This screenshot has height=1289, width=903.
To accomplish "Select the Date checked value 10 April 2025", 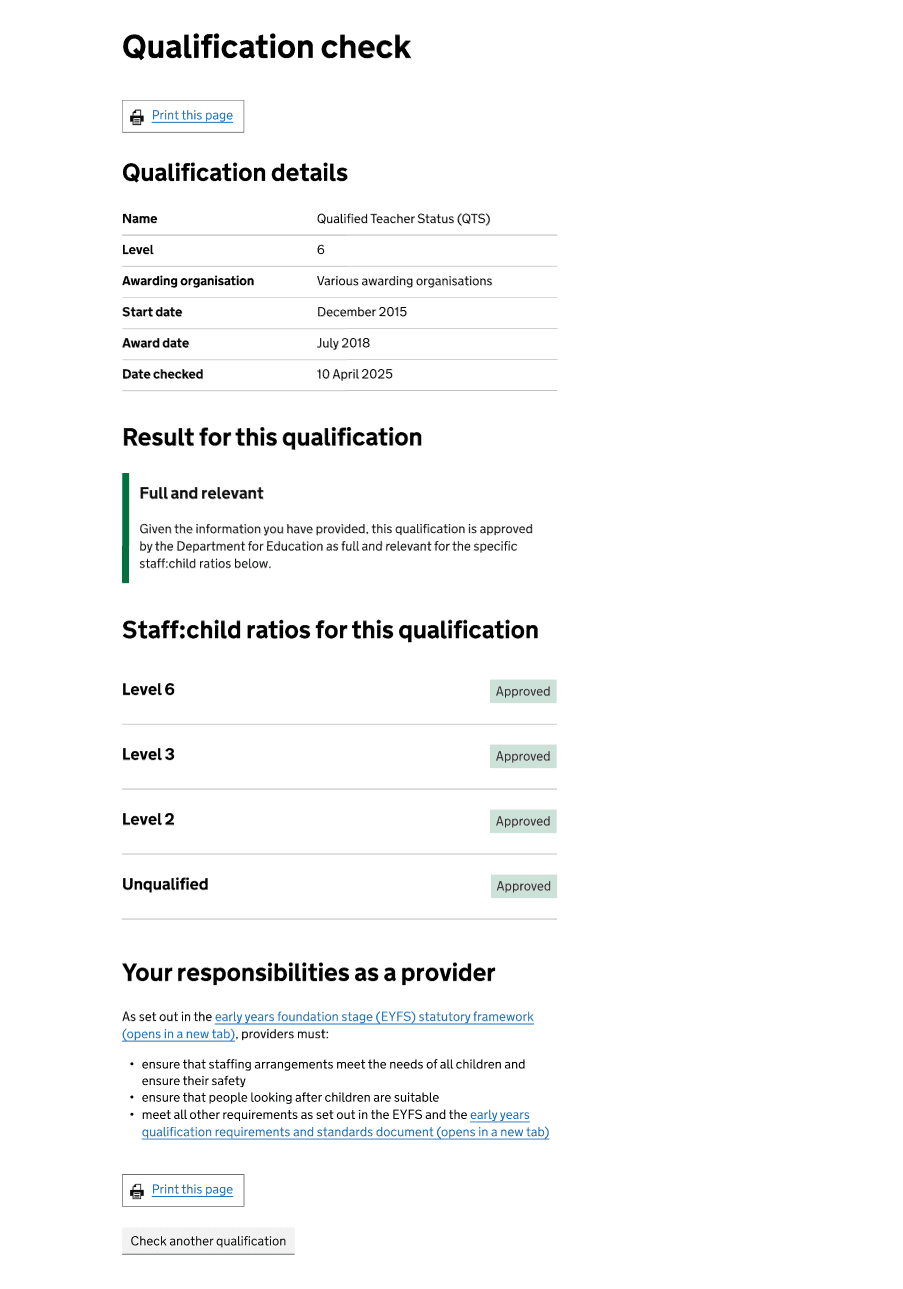I will [x=355, y=374].
